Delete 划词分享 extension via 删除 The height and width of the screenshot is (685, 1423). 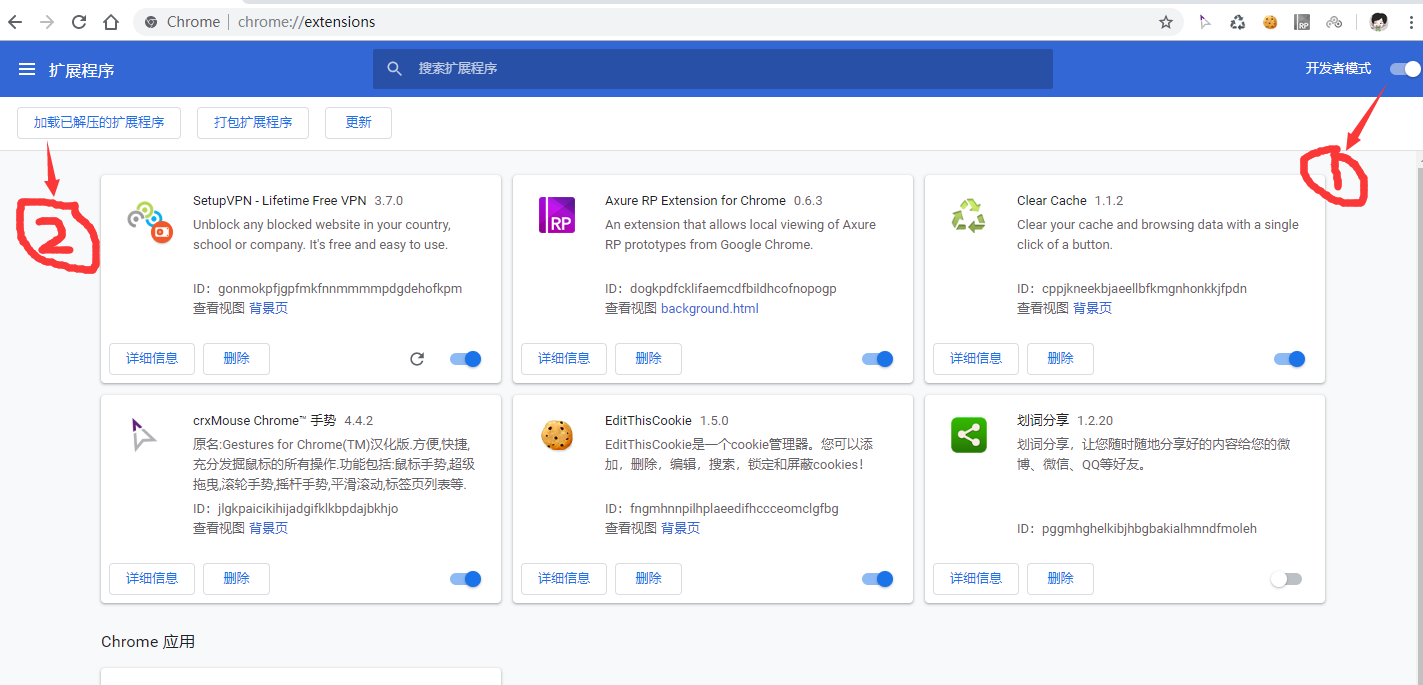tap(1060, 579)
